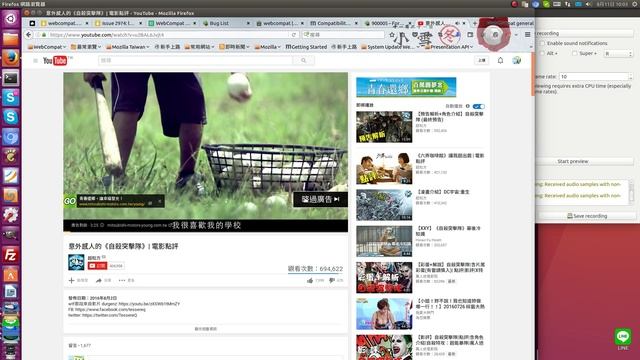Image resolution: width=640 pixels, height=360 pixels.
Task: Dislike the video with thumbs down
Action: [332, 280]
